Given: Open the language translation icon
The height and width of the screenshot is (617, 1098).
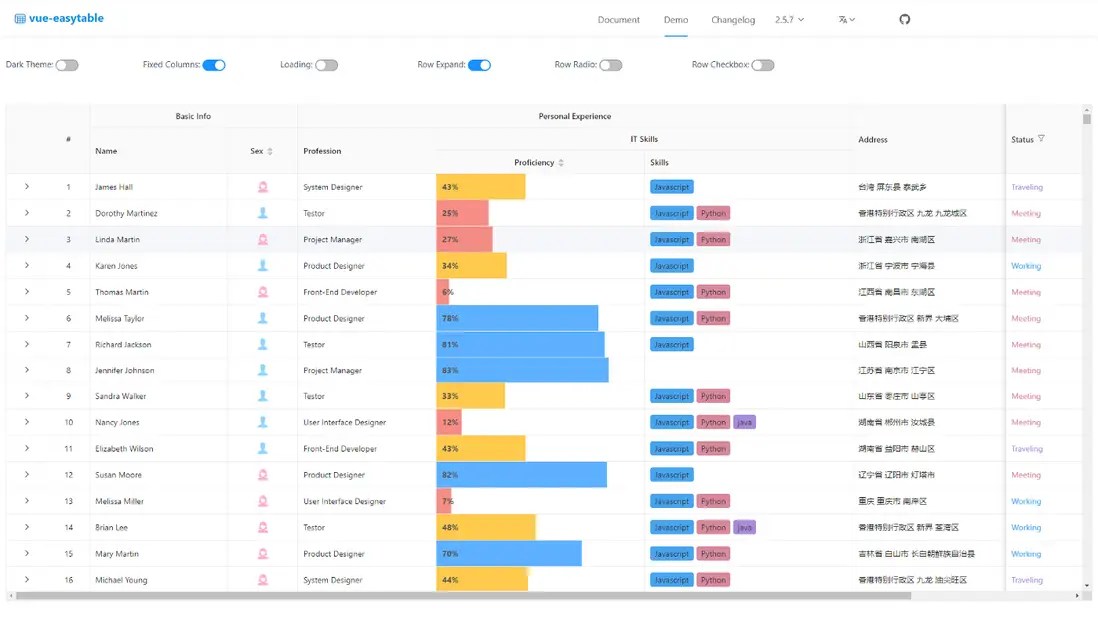Looking at the screenshot, I should [x=845, y=19].
